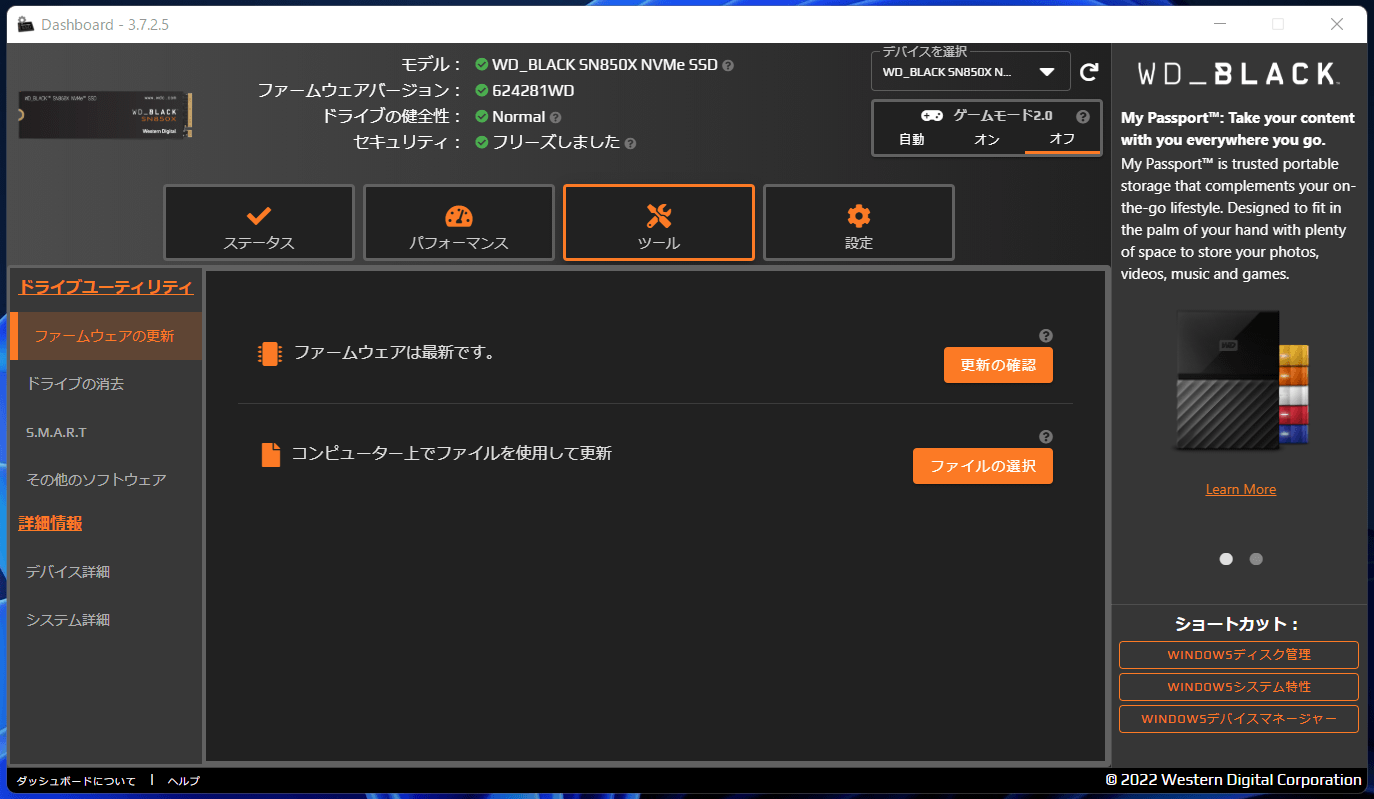The height and width of the screenshot is (799, 1374).
Task: Click the 更新の確認 button
Action: [x=998, y=365]
